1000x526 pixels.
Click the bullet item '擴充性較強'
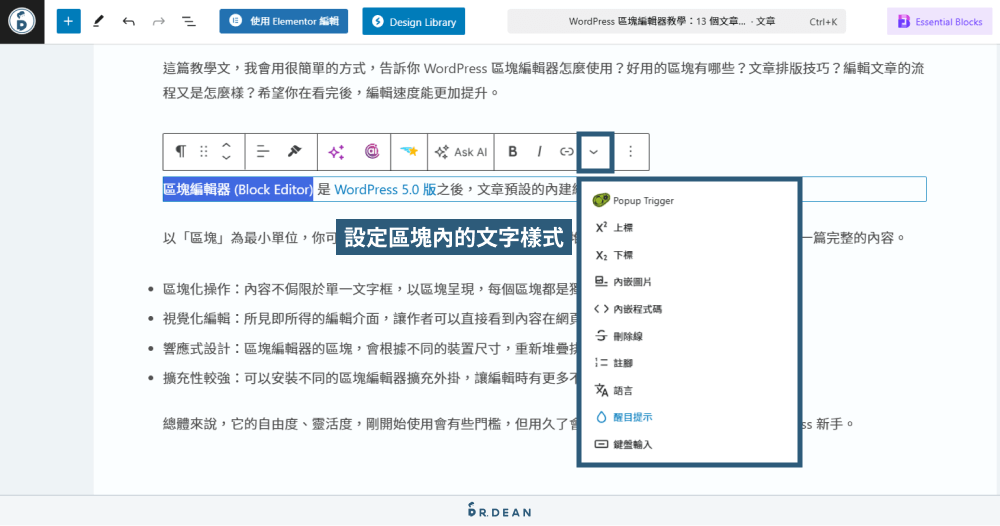pos(370,378)
